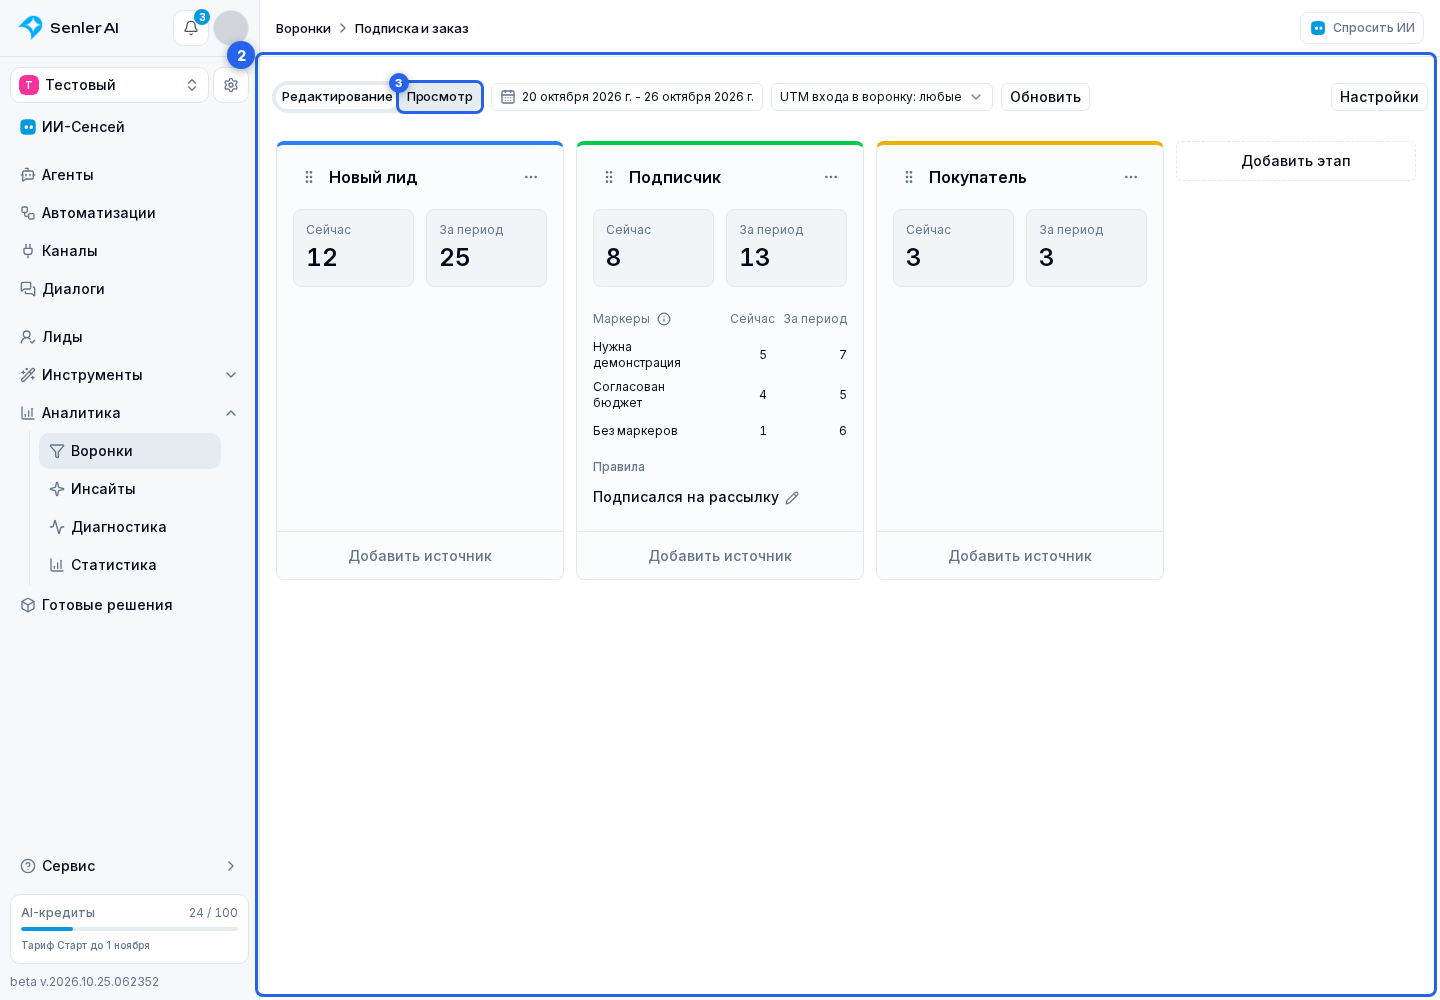
Task: Open Агенты in the sidebar
Action: click(x=129, y=175)
